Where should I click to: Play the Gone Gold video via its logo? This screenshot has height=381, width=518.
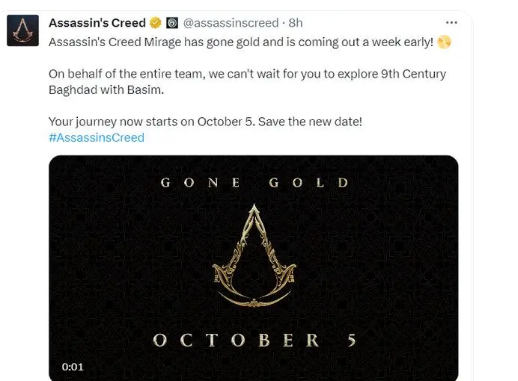(254, 256)
